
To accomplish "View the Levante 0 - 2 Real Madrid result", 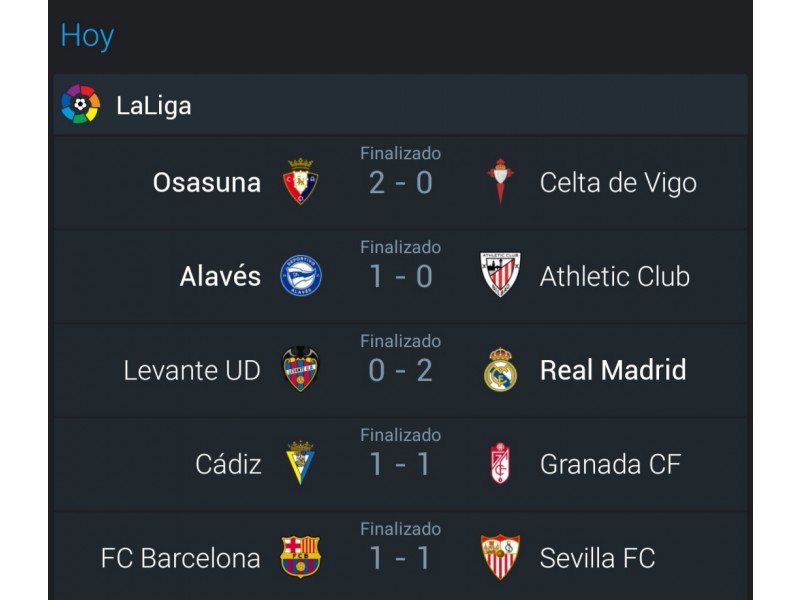I will click(x=401, y=370).
